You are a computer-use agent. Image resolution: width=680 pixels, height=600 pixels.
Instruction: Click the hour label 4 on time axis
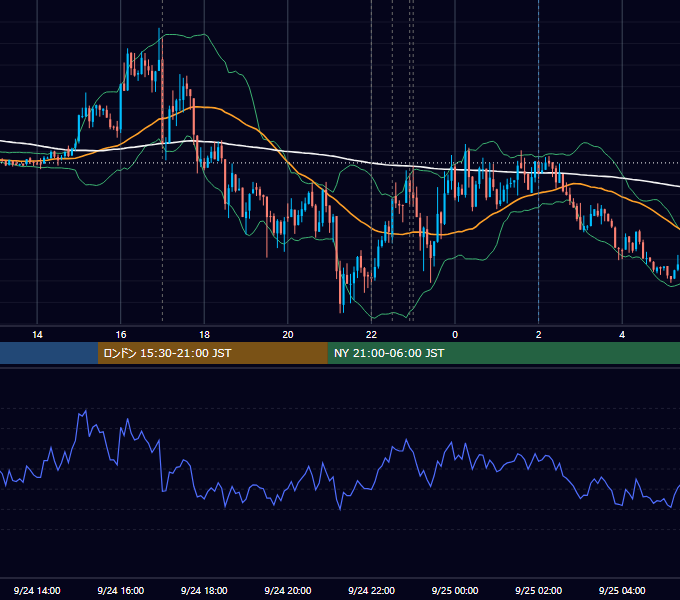pyautogui.click(x=622, y=335)
